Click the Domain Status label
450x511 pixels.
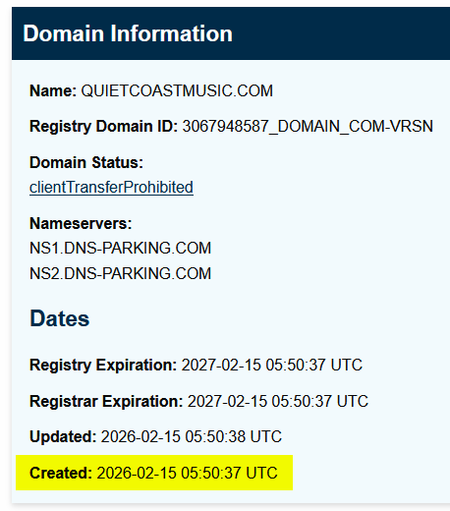pyautogui.click(x=86, y=163)
